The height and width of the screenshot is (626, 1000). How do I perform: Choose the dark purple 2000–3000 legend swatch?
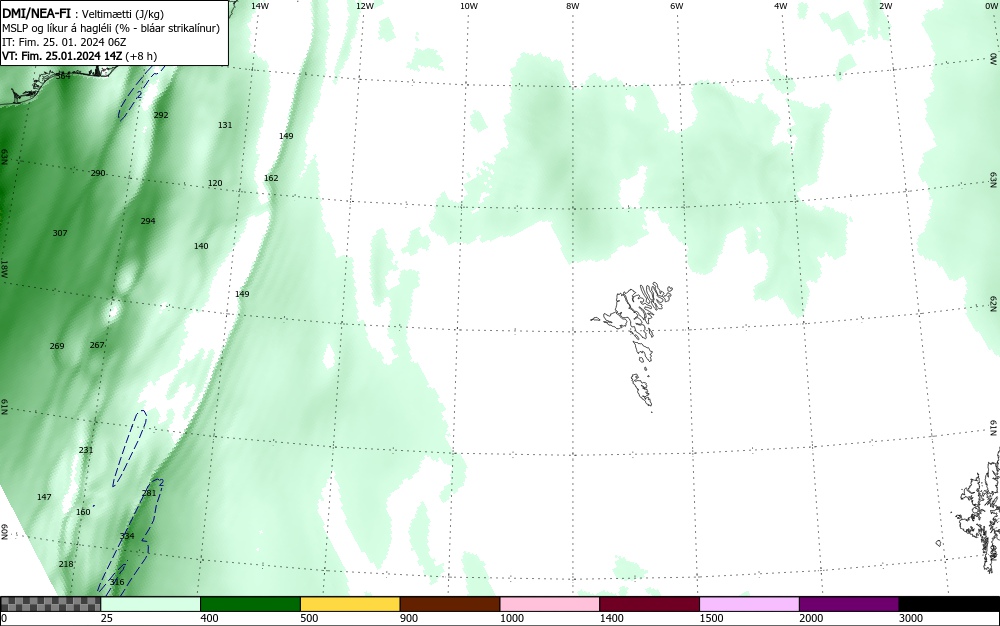[849, 604]
